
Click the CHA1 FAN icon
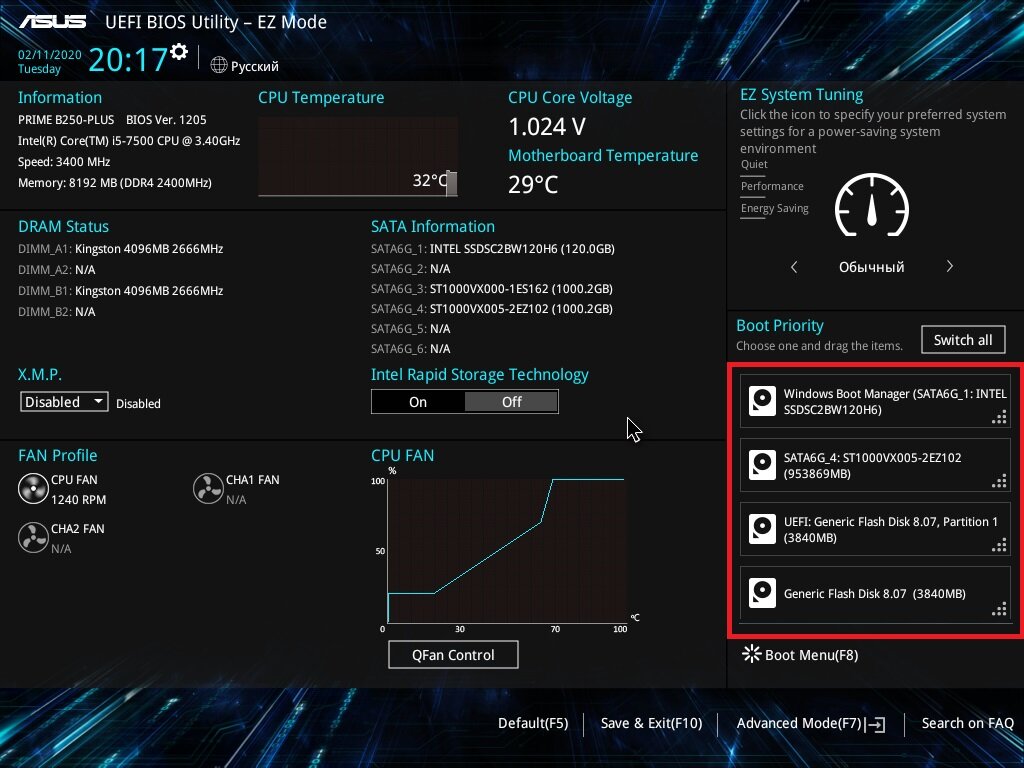[208, 489]
